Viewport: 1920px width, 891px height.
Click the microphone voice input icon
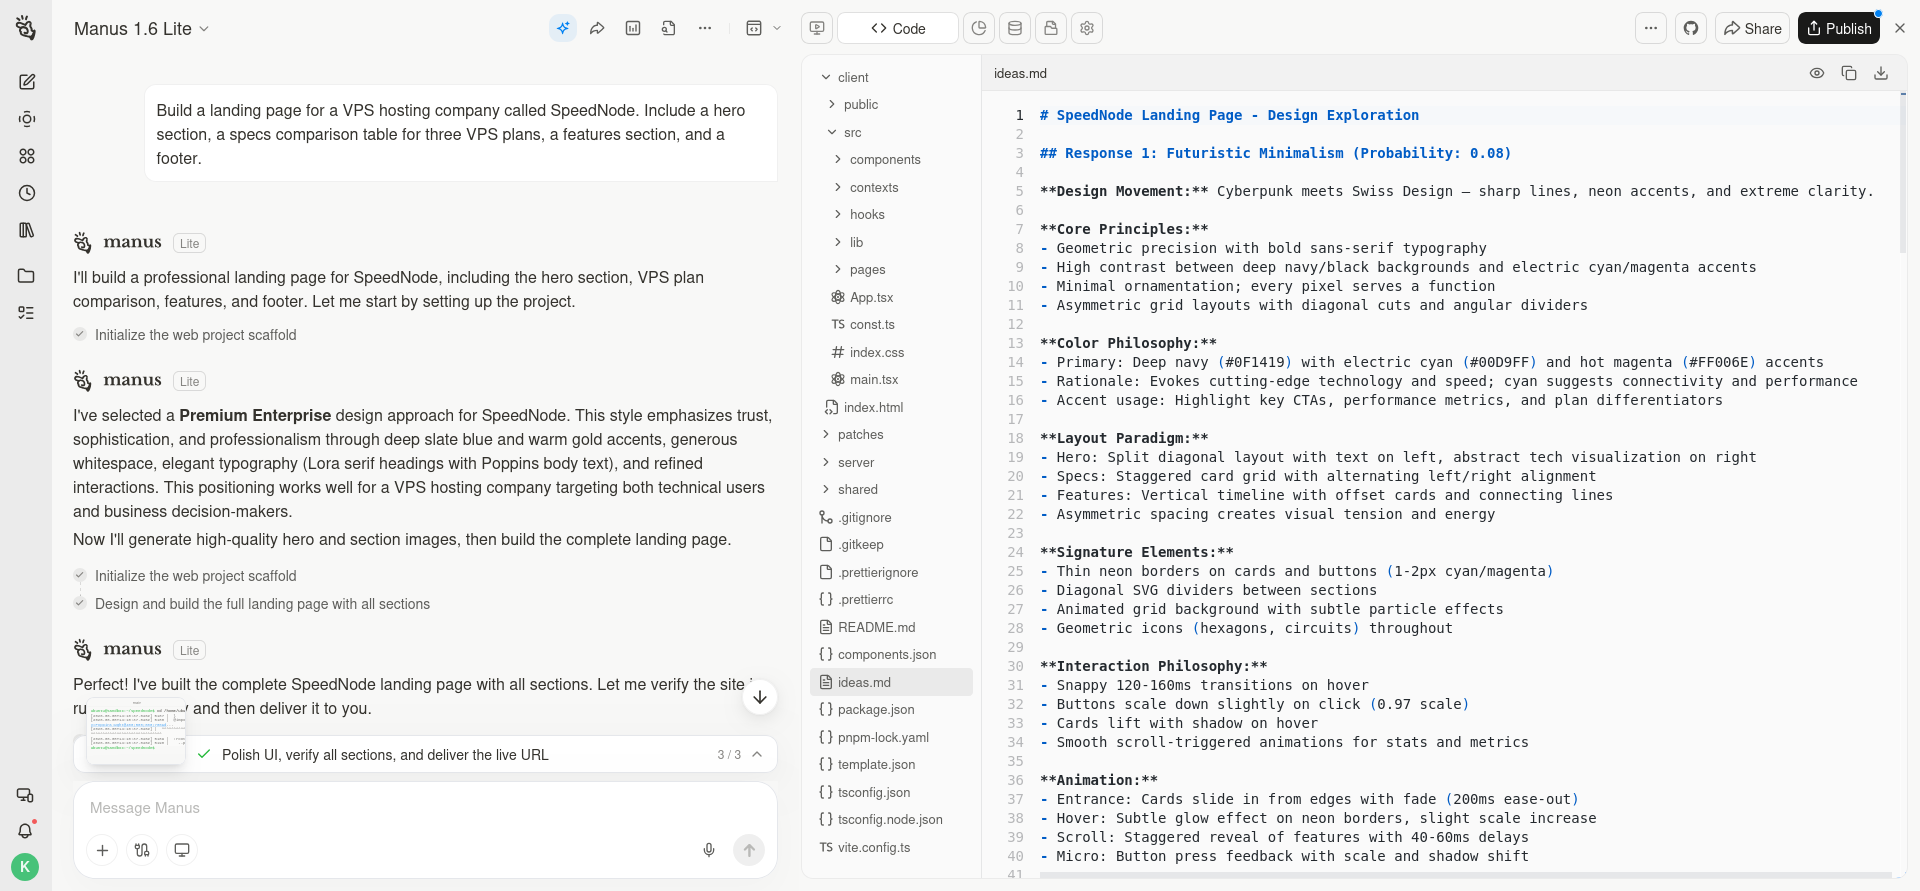pyautogui.click(x=709, y=850)
